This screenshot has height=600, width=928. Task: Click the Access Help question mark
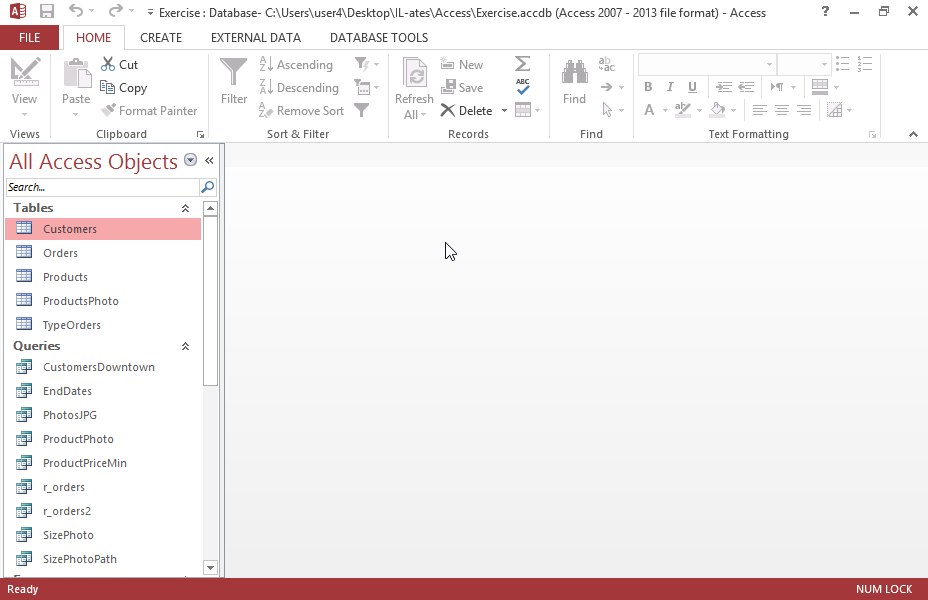826,11
